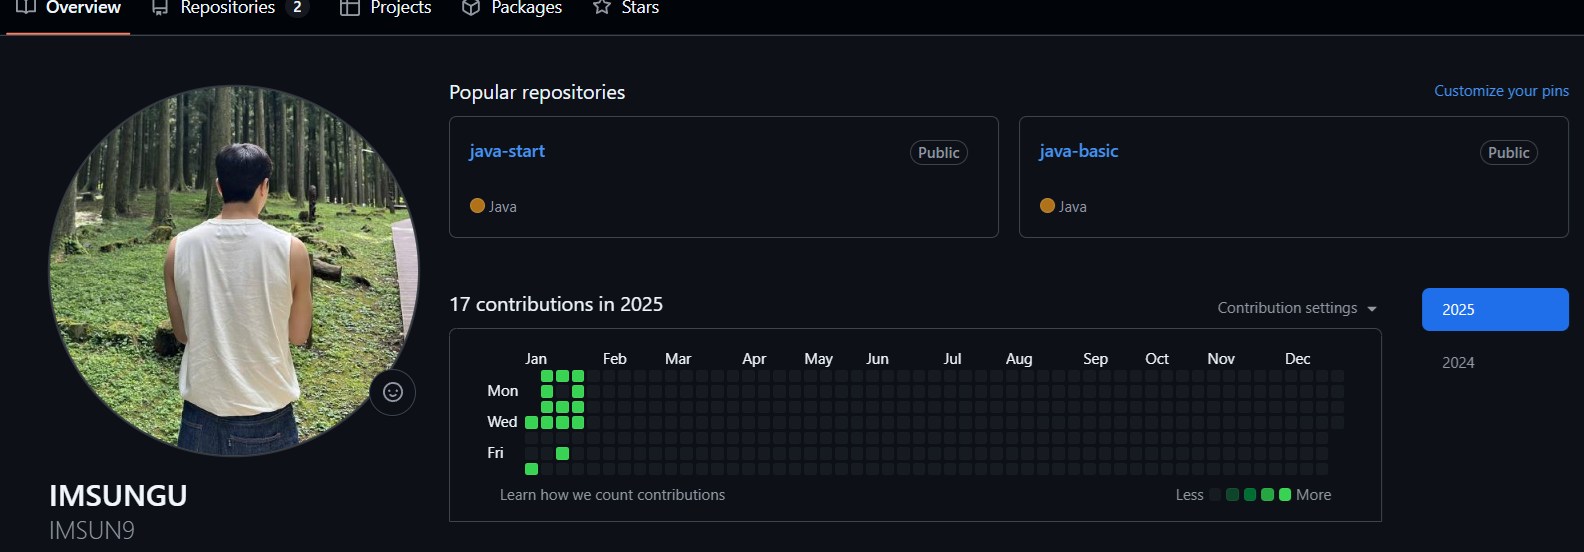The image size is (1584, 552).
Task: Click the Overview book icon
Action: [x=26, y=7]
